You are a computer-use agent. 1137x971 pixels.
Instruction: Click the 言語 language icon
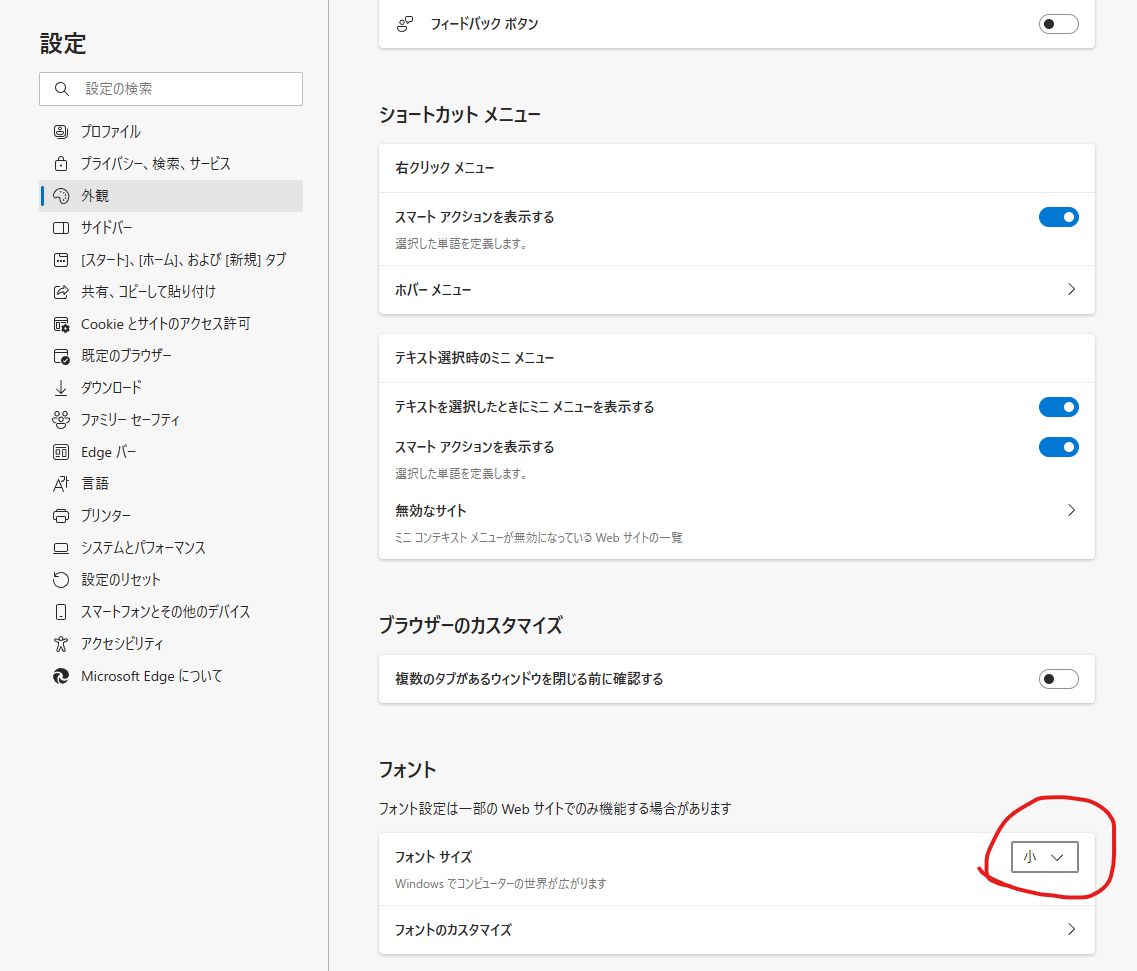61,484
